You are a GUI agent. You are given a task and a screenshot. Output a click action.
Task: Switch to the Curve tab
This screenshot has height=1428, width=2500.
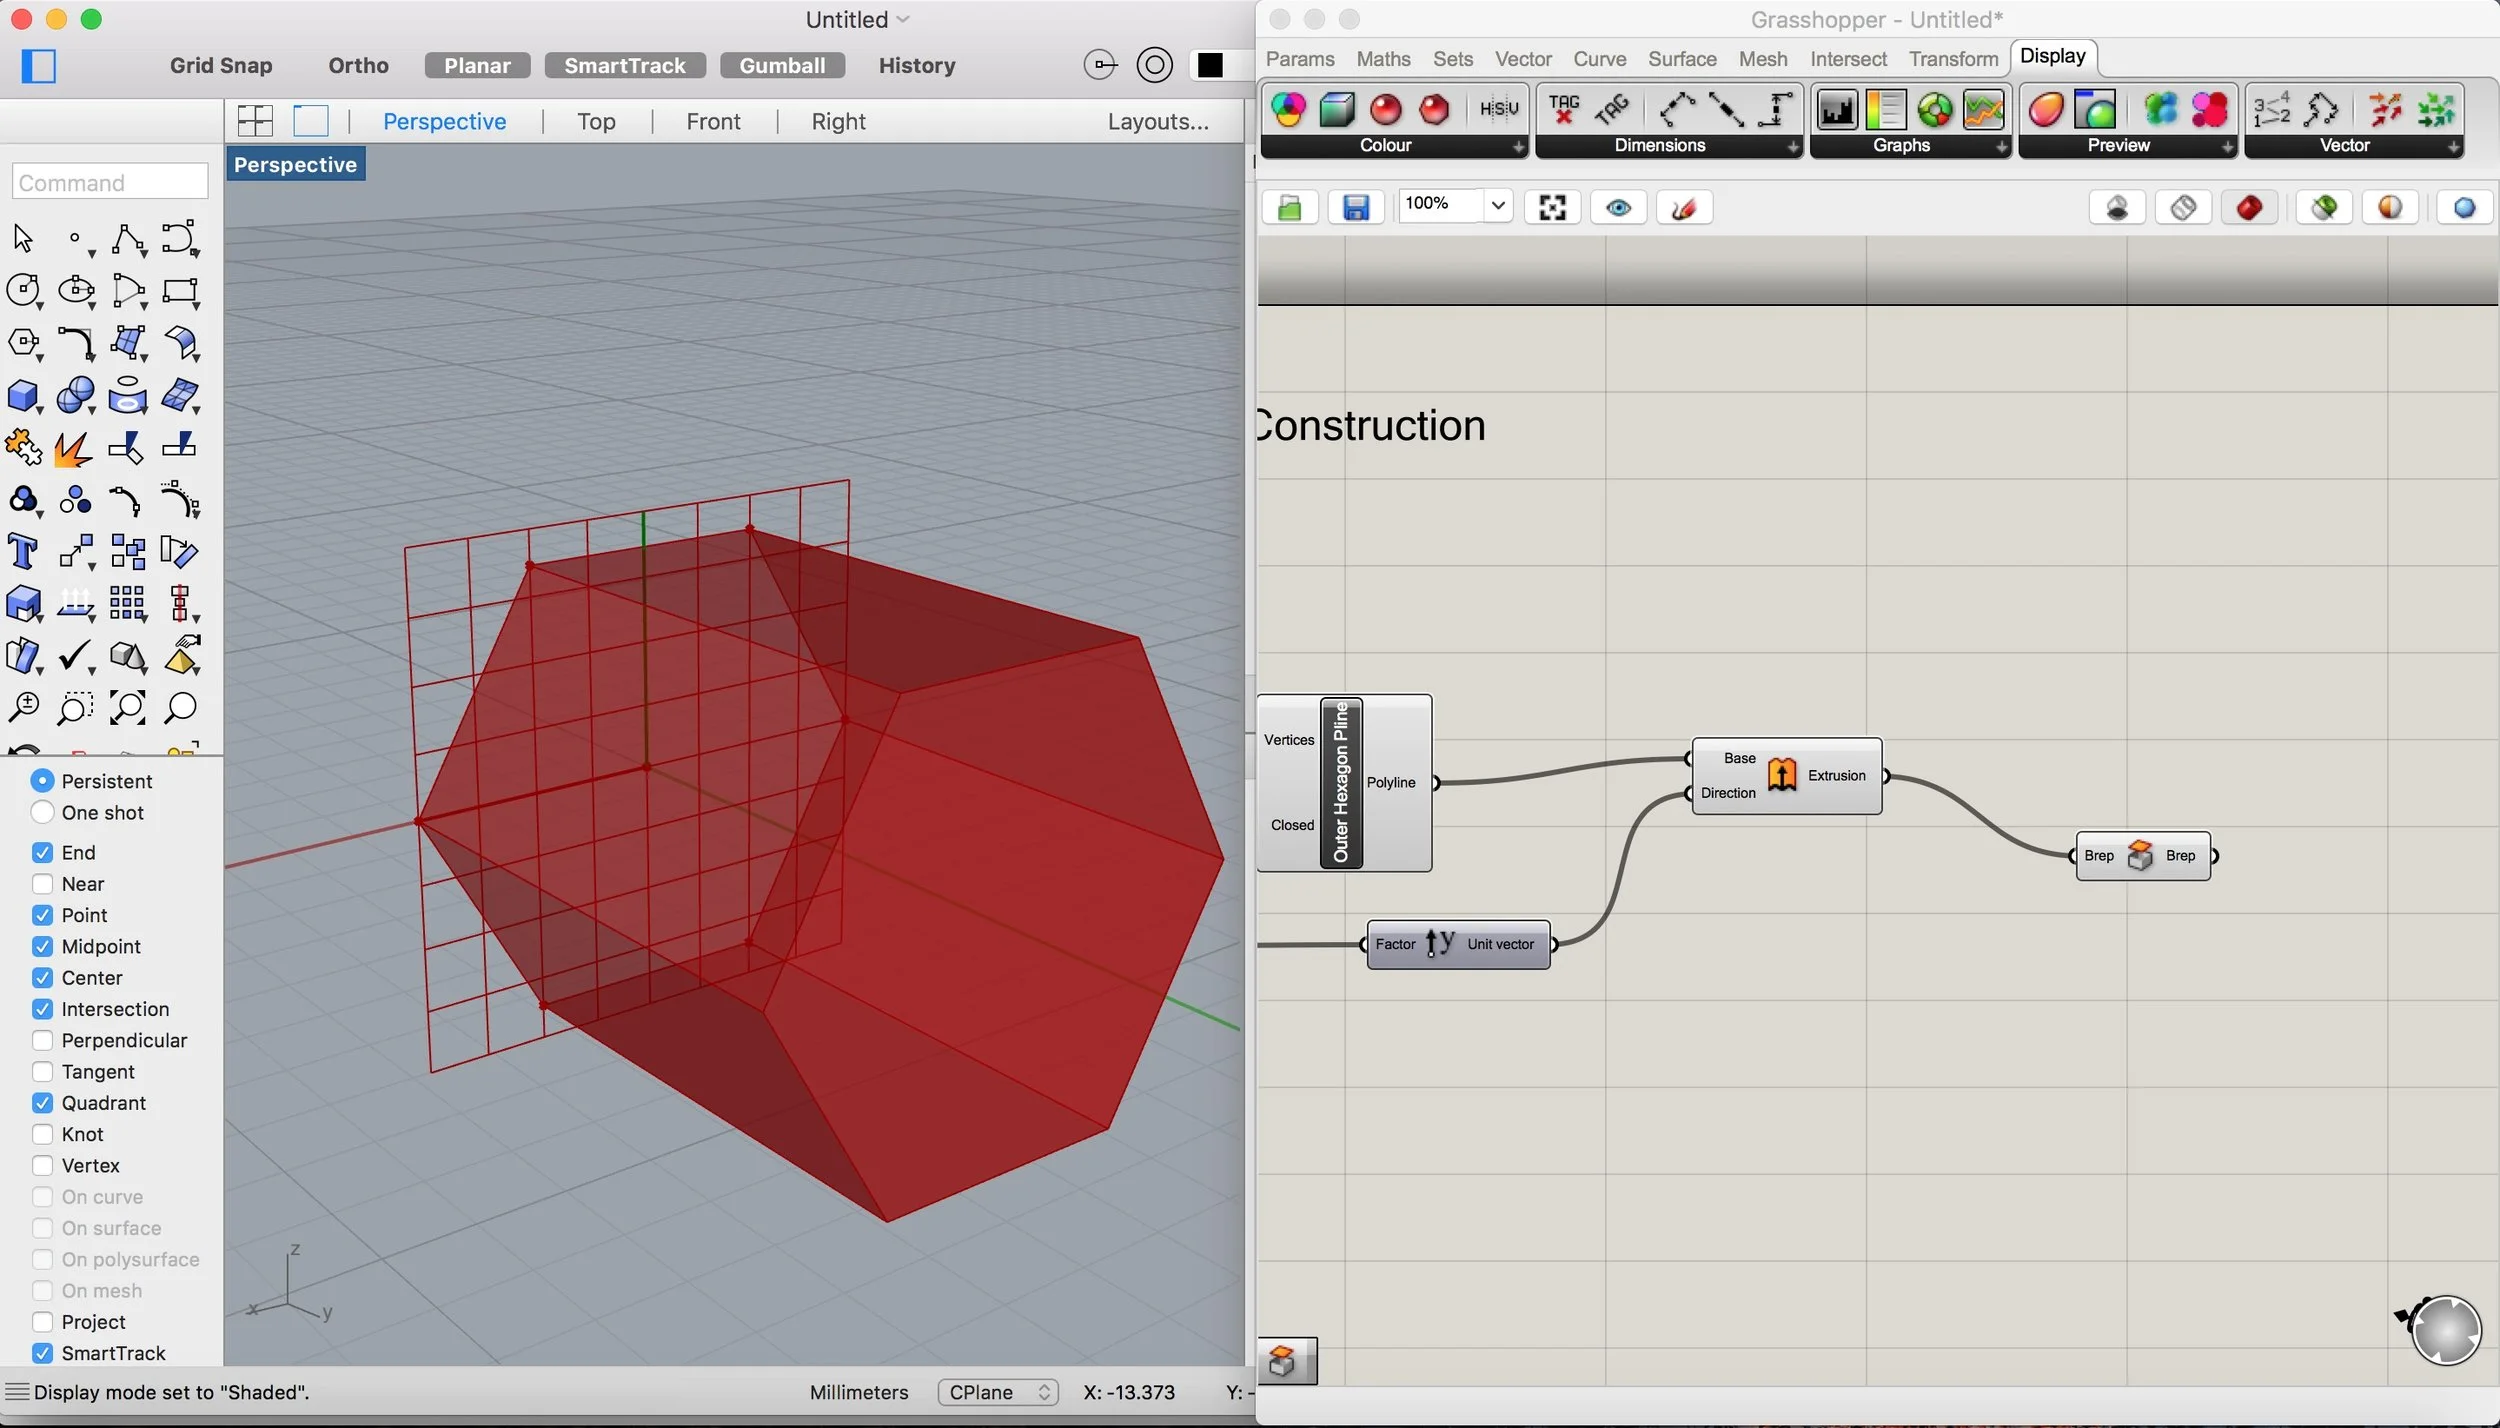coord(1599,59)
